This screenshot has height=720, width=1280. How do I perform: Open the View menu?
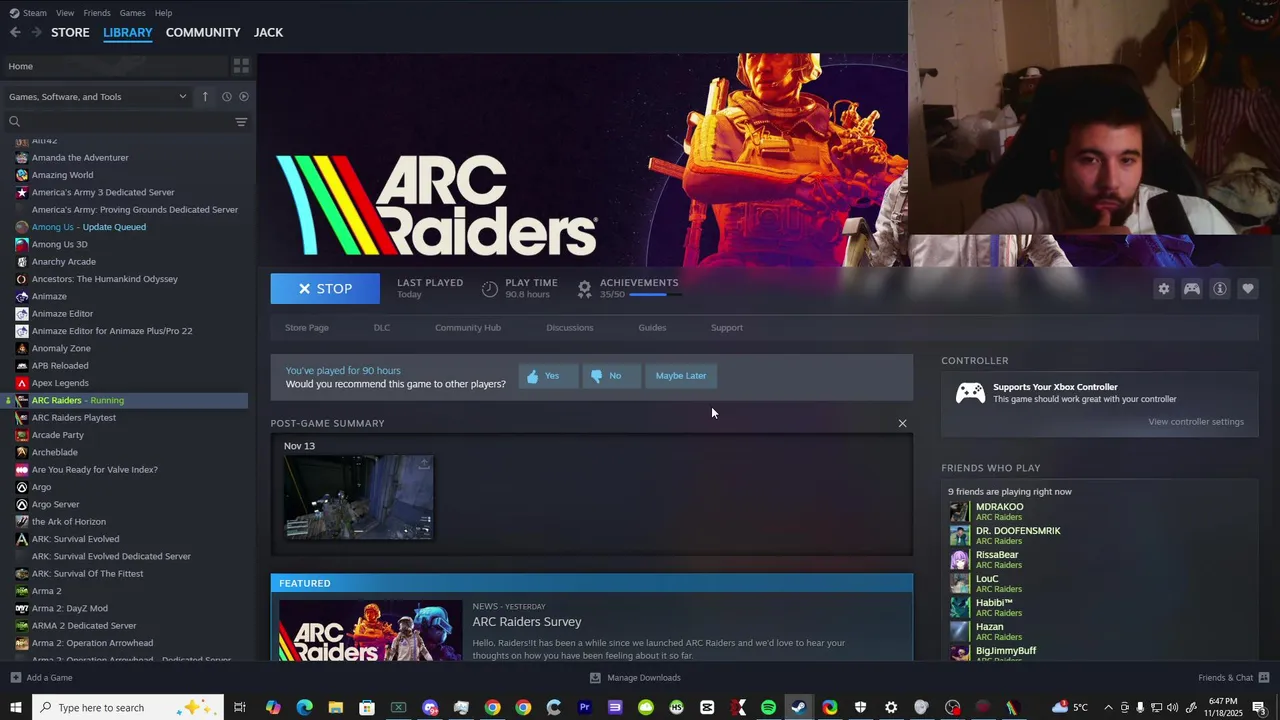point(65,13)
